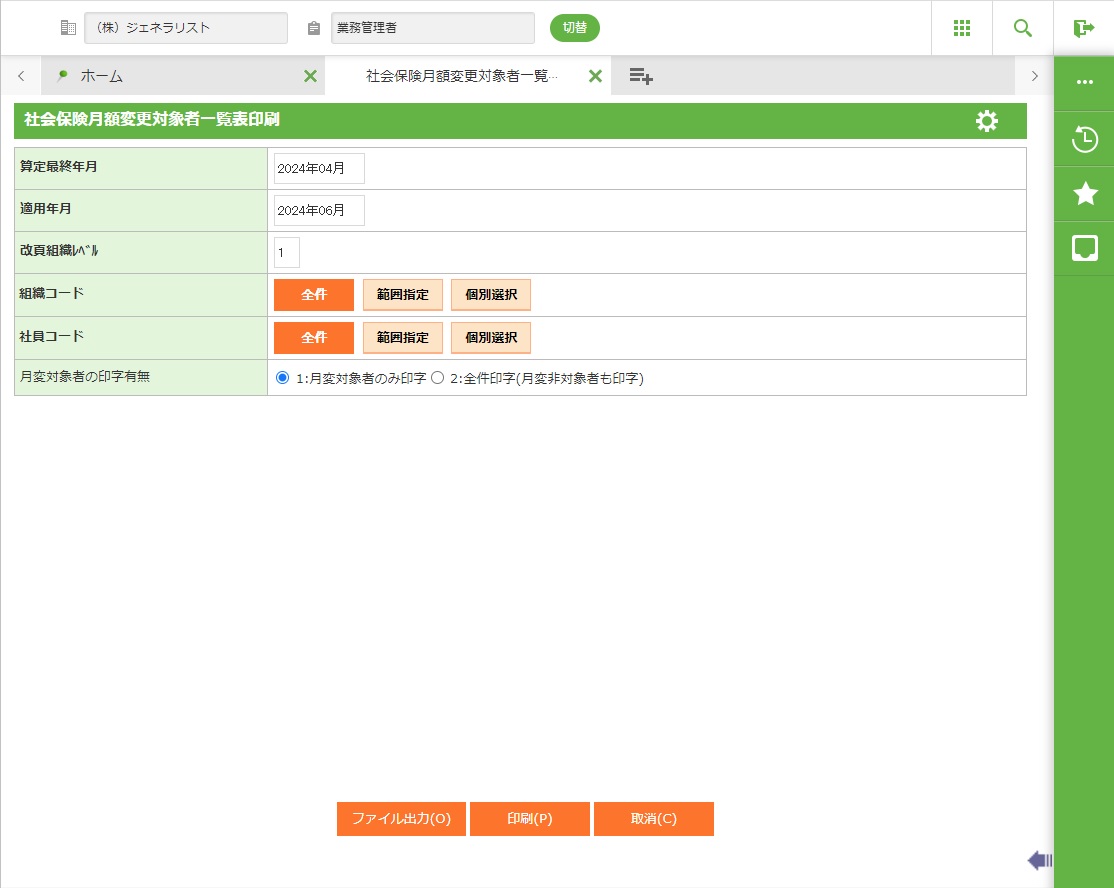Viewport: 1114px width, 888px height.
Task: Click the 改頁組織レベル input field
Action: 287,252
